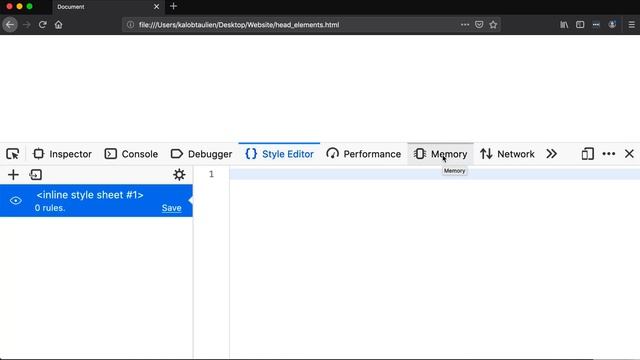640x360 pixels.
Task: Open the Library icon in toolbar
Action: (x=564, y=24)
